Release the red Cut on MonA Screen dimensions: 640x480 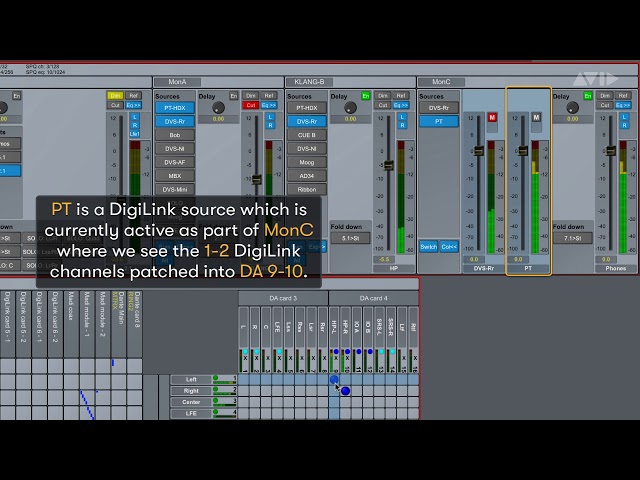point(251,105)
